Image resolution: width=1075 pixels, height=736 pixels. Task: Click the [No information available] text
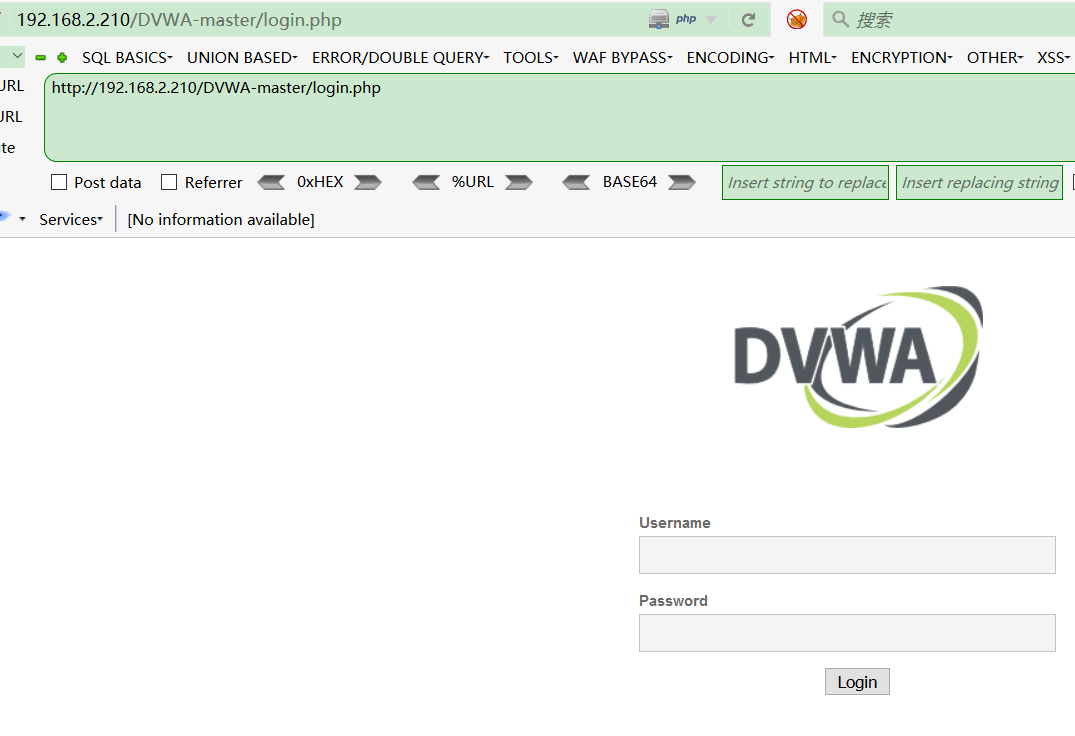point(221,219)
